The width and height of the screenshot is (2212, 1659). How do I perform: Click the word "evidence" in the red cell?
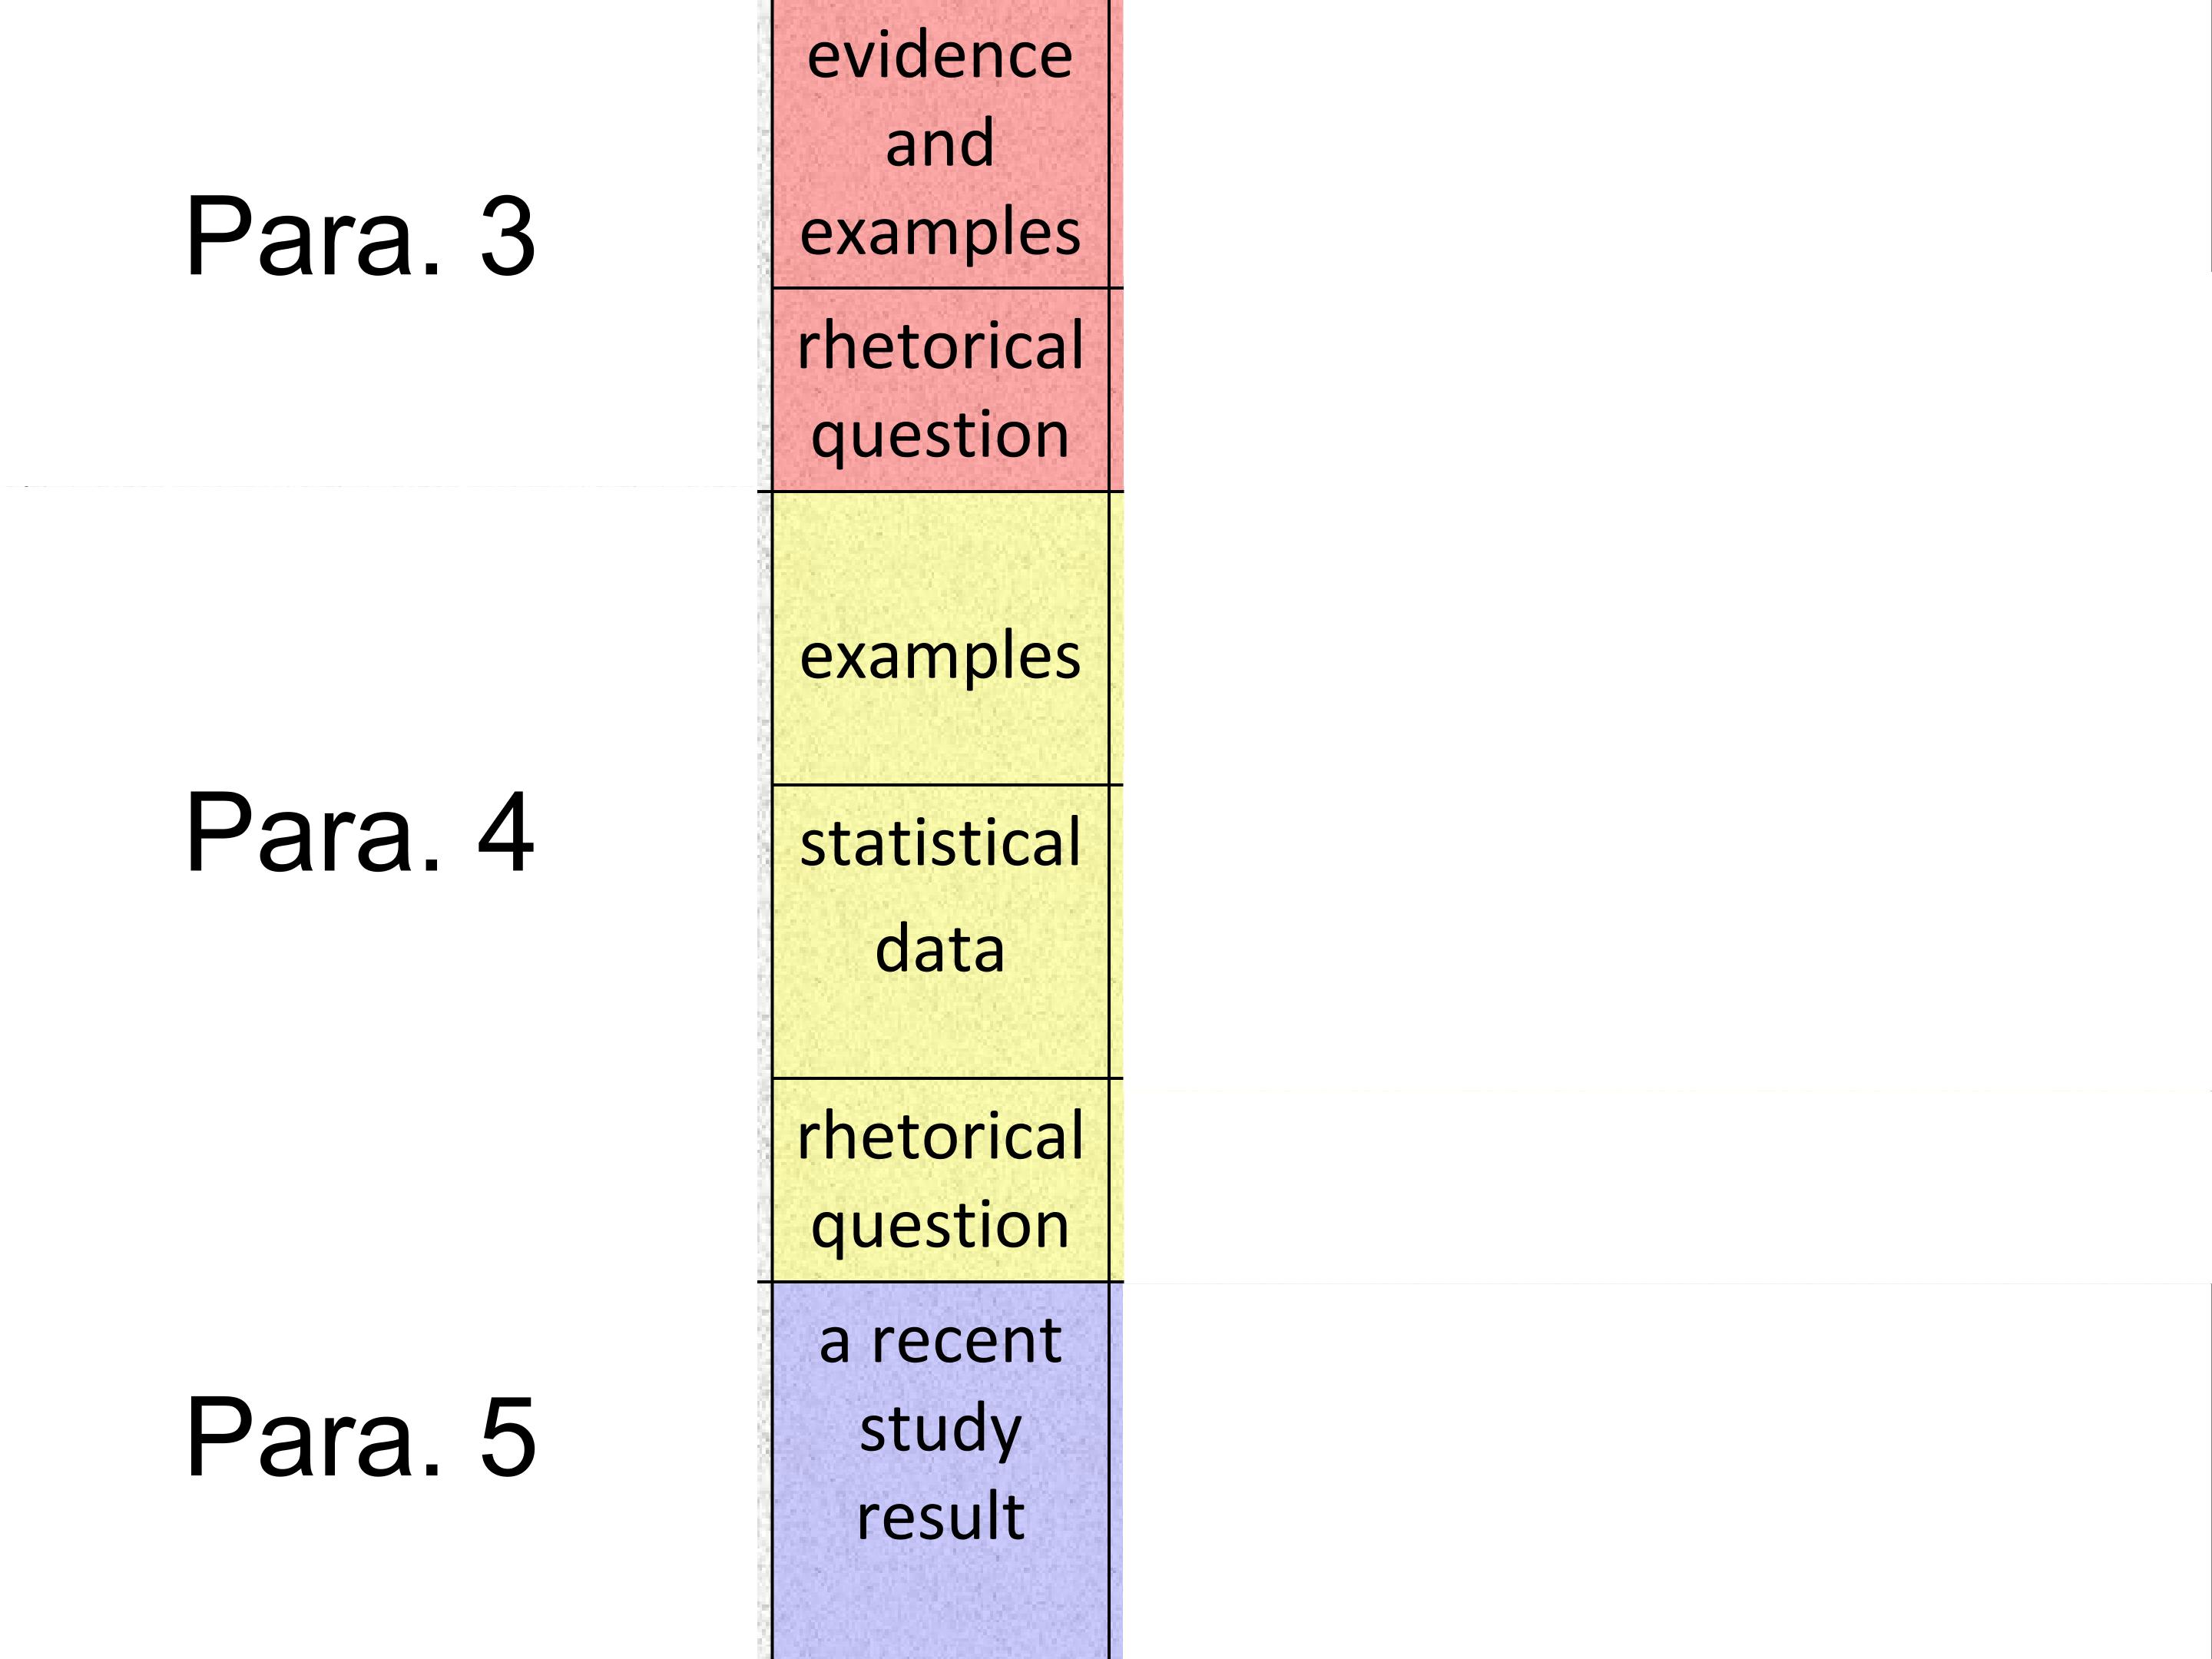(x=940, y=55)
